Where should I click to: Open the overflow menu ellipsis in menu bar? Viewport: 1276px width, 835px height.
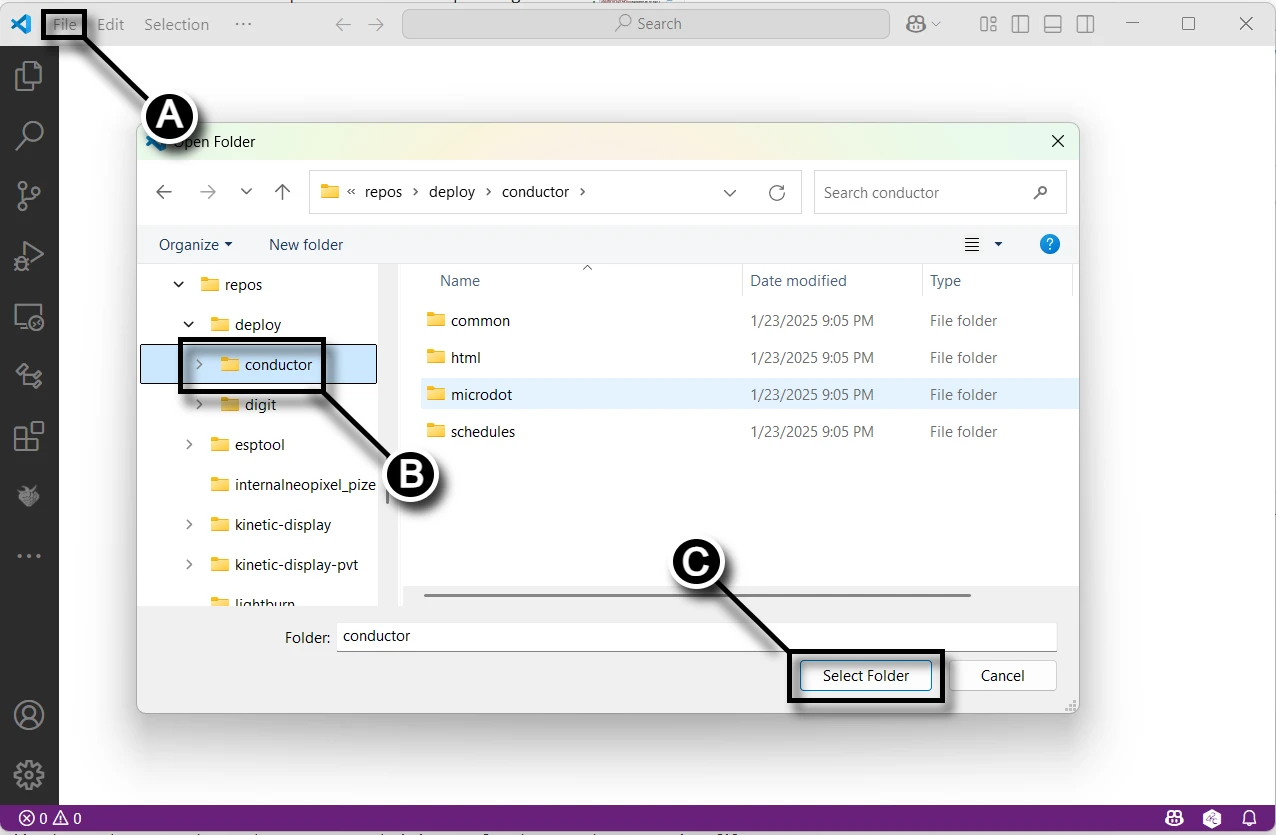[243, 24]
